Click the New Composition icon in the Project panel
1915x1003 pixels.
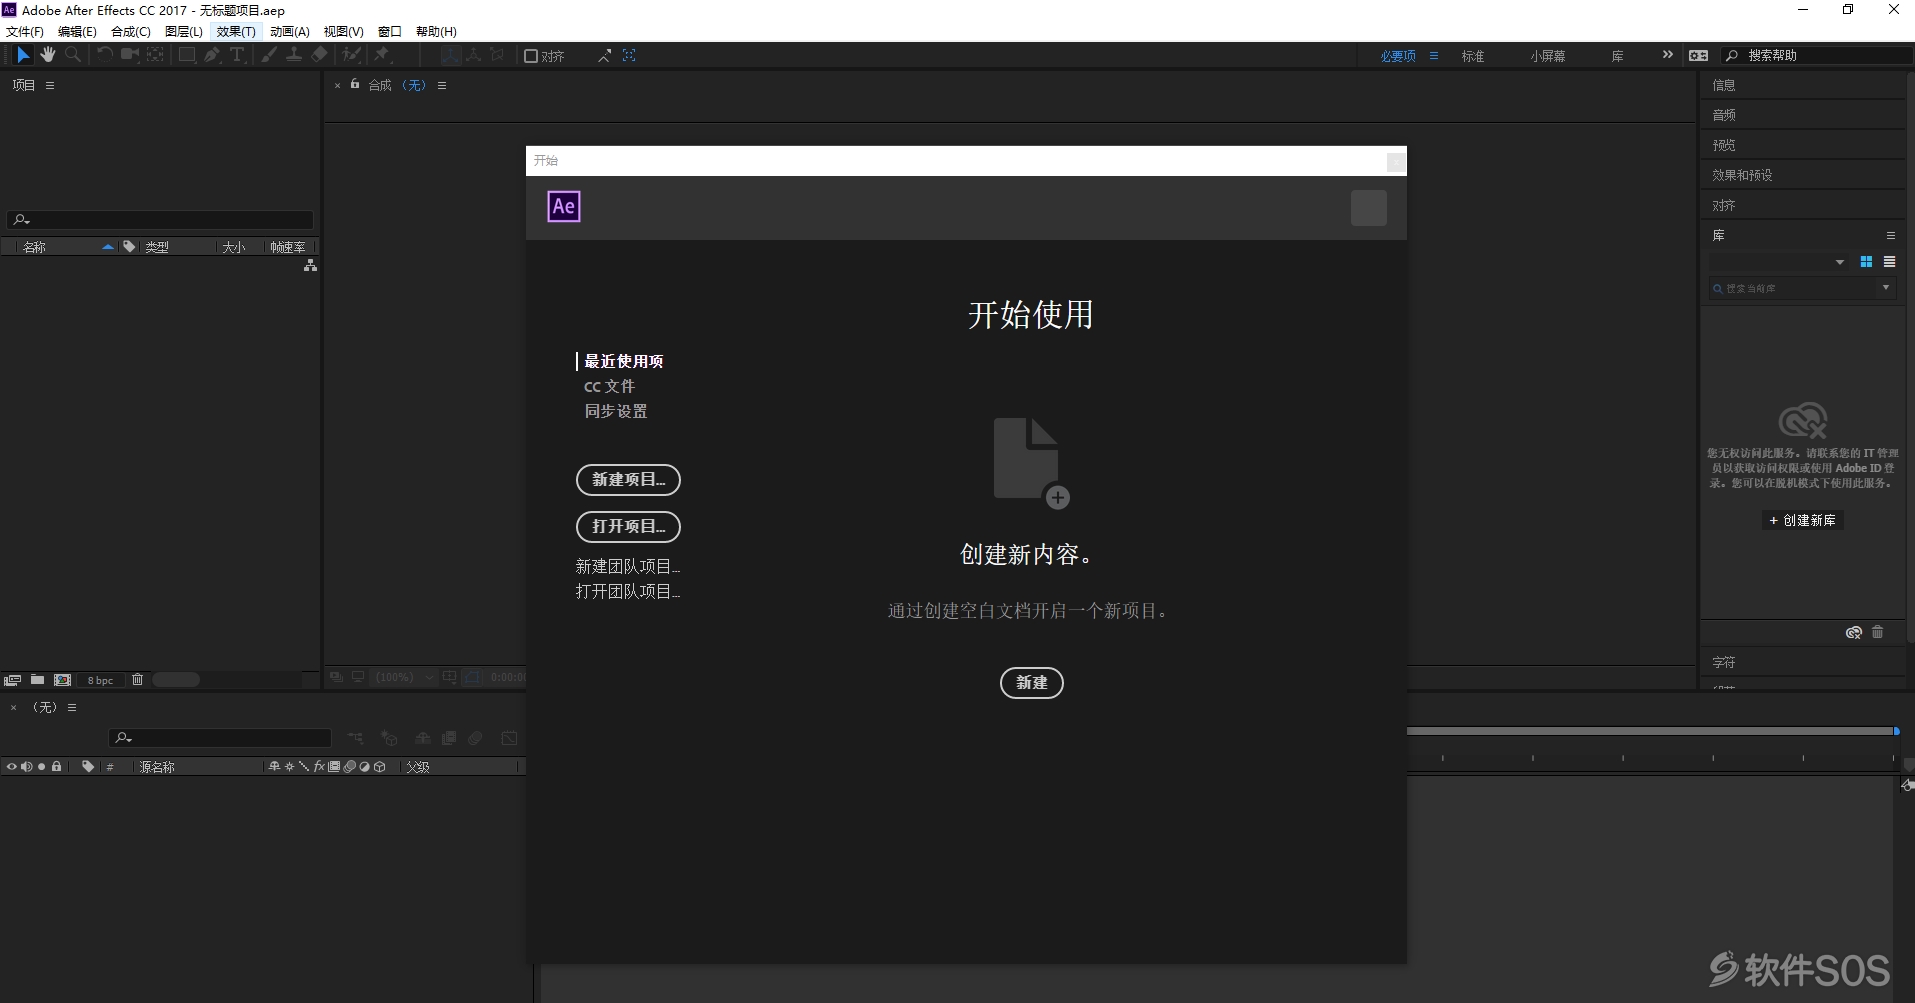click(x=62, y=680)
